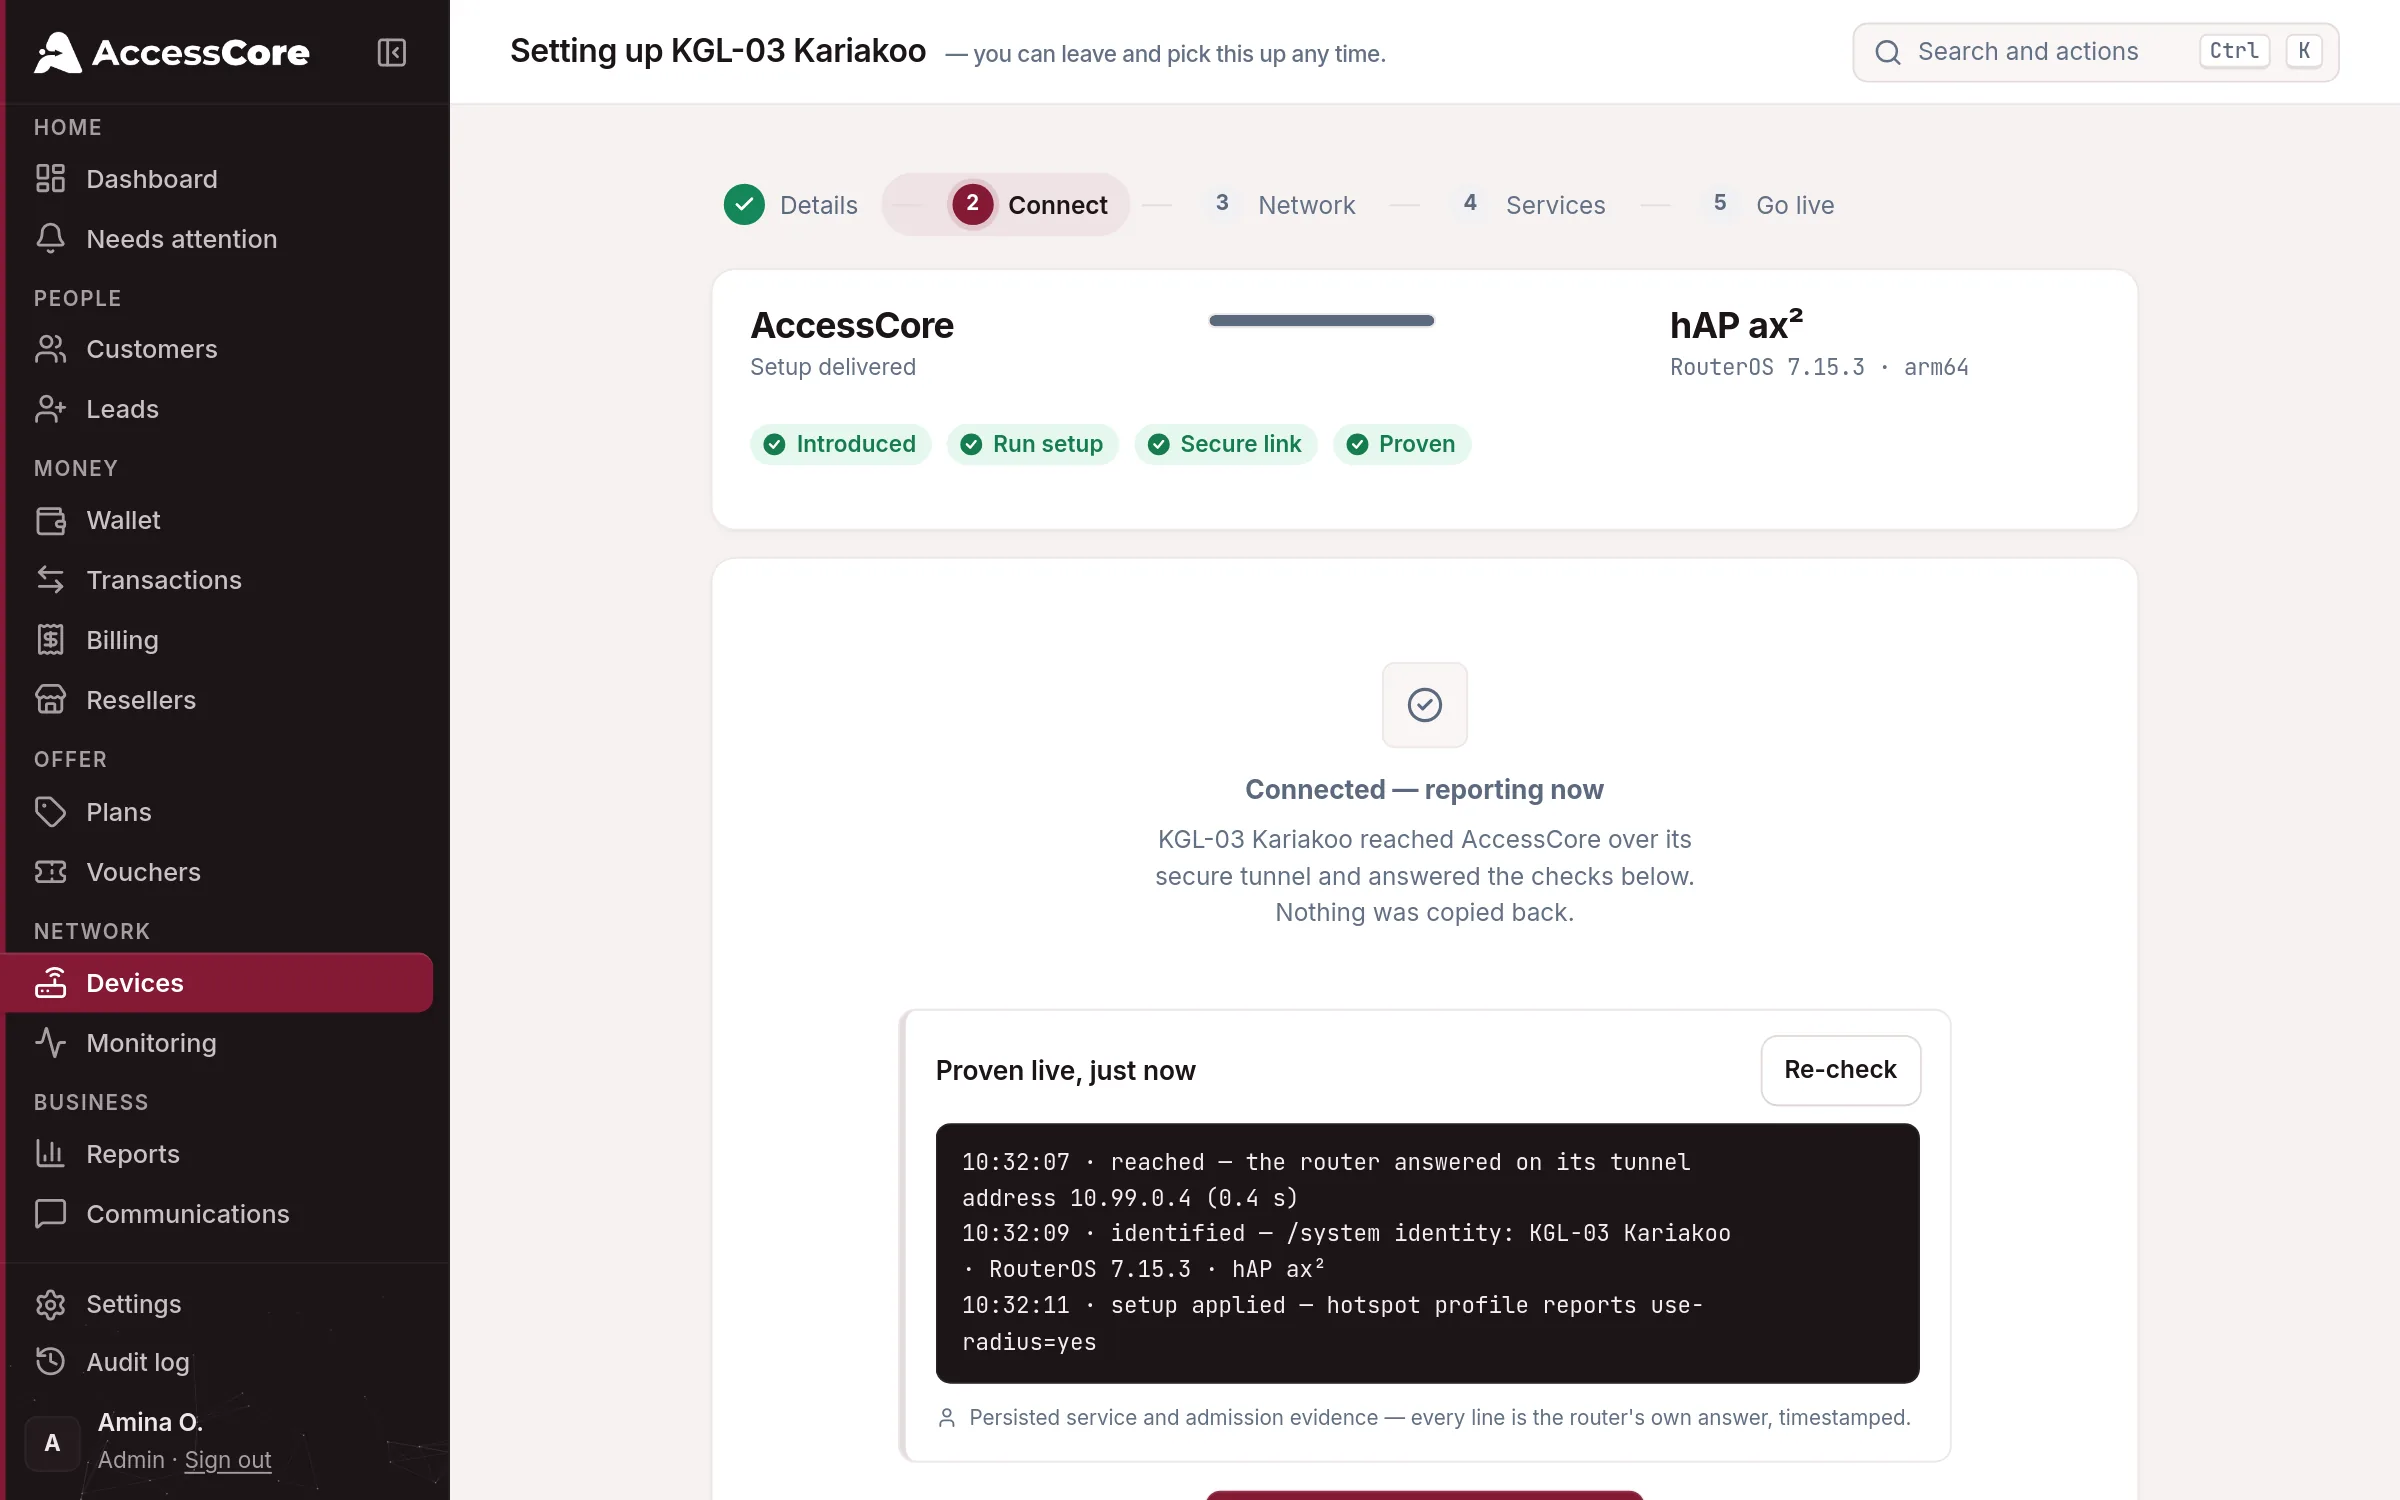
Task: Sign out of Amina's account
Action: pyautogui.click(x=228, y=1460)
